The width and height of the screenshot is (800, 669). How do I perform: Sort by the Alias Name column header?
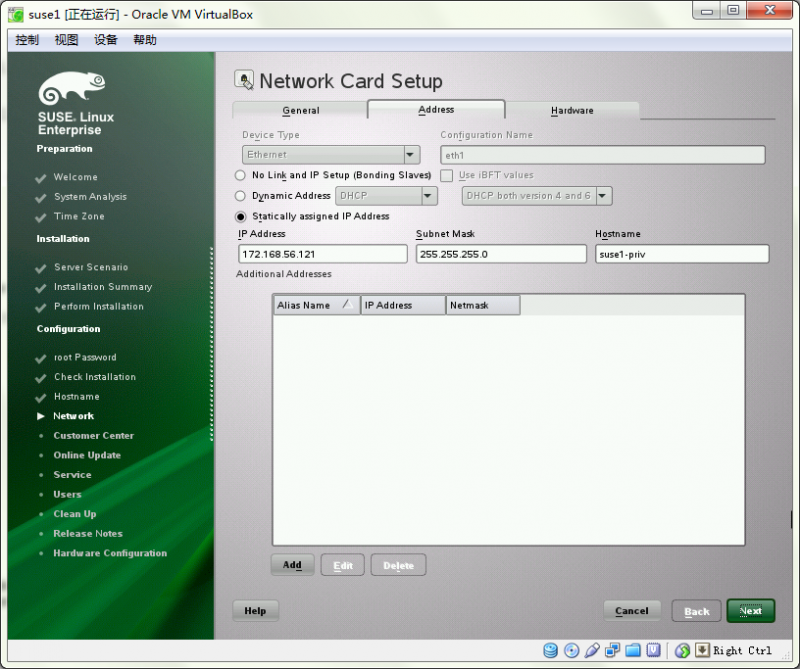click(x=310, y=304)
